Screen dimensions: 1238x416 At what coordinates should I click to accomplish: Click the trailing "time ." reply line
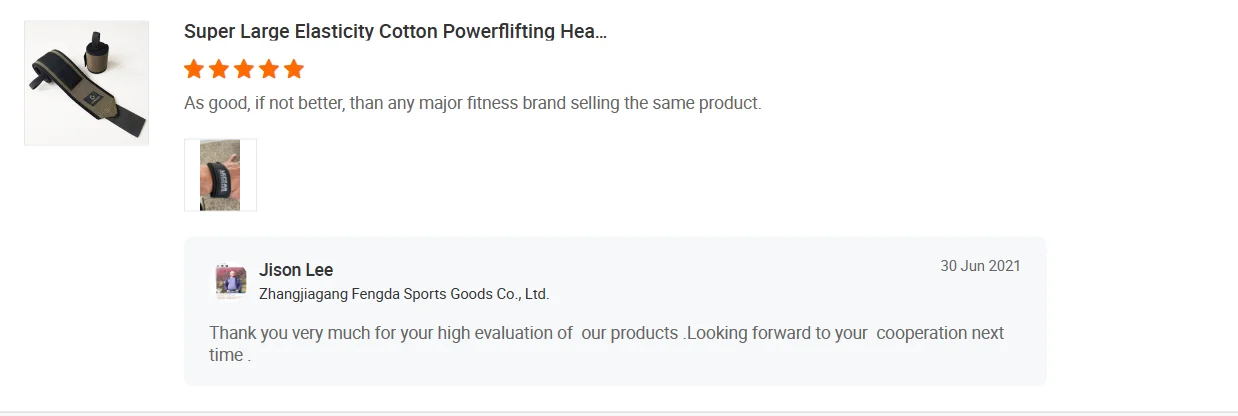coord(230,355)
